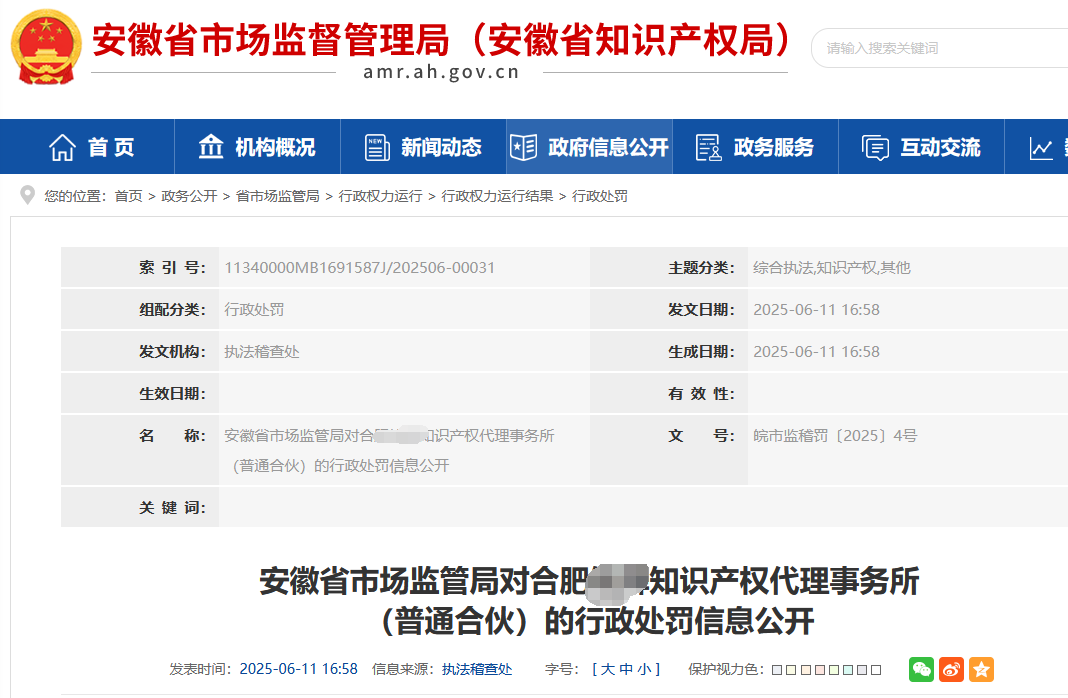Share via the QQ Zone star icon
The image size is (1068, 698).
tap(981, 669)
